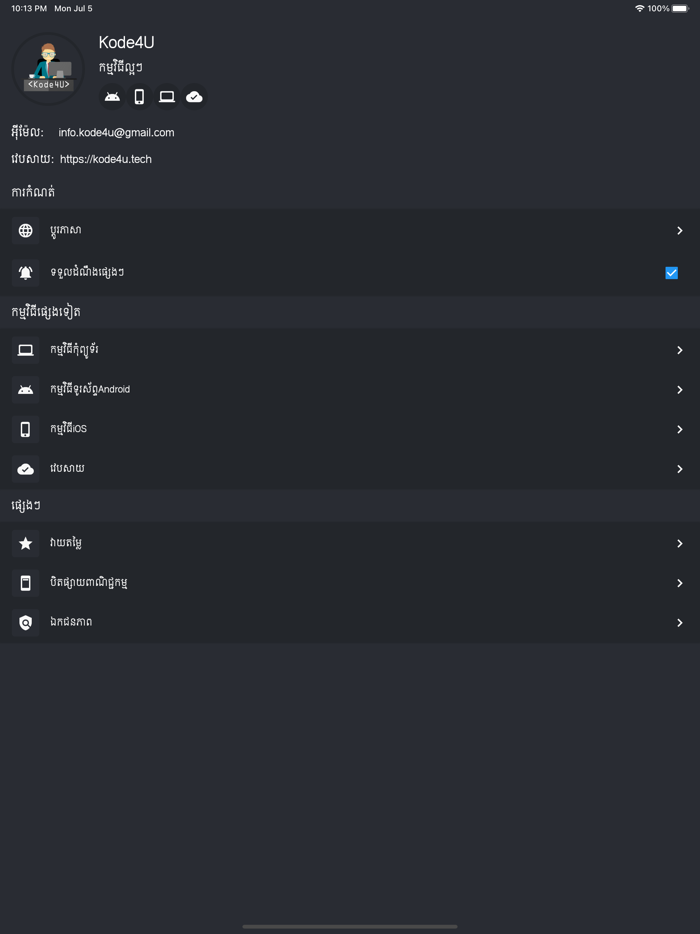Open the website row with the cloud icon
The width and height of the screenshot is (700, 934).
67,469
